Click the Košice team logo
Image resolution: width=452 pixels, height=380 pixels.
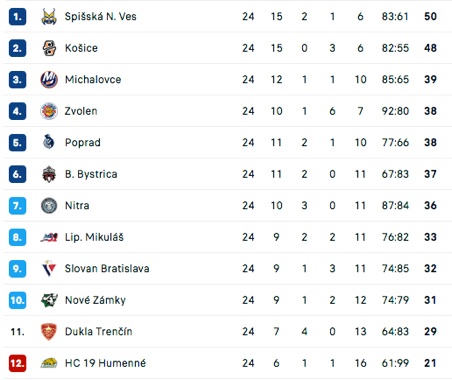pyautogui.click(x=49, y=48)
